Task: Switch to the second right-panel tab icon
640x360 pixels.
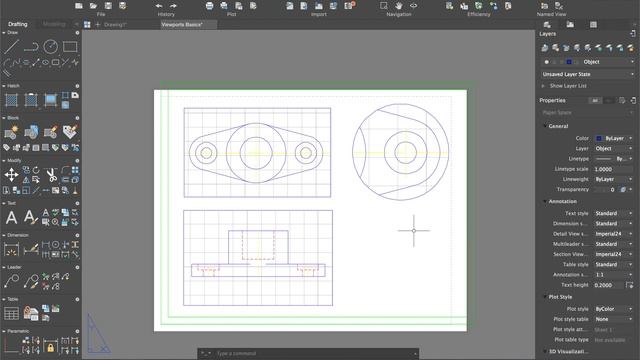Action: pyautogui.click(x=570, y=24)
